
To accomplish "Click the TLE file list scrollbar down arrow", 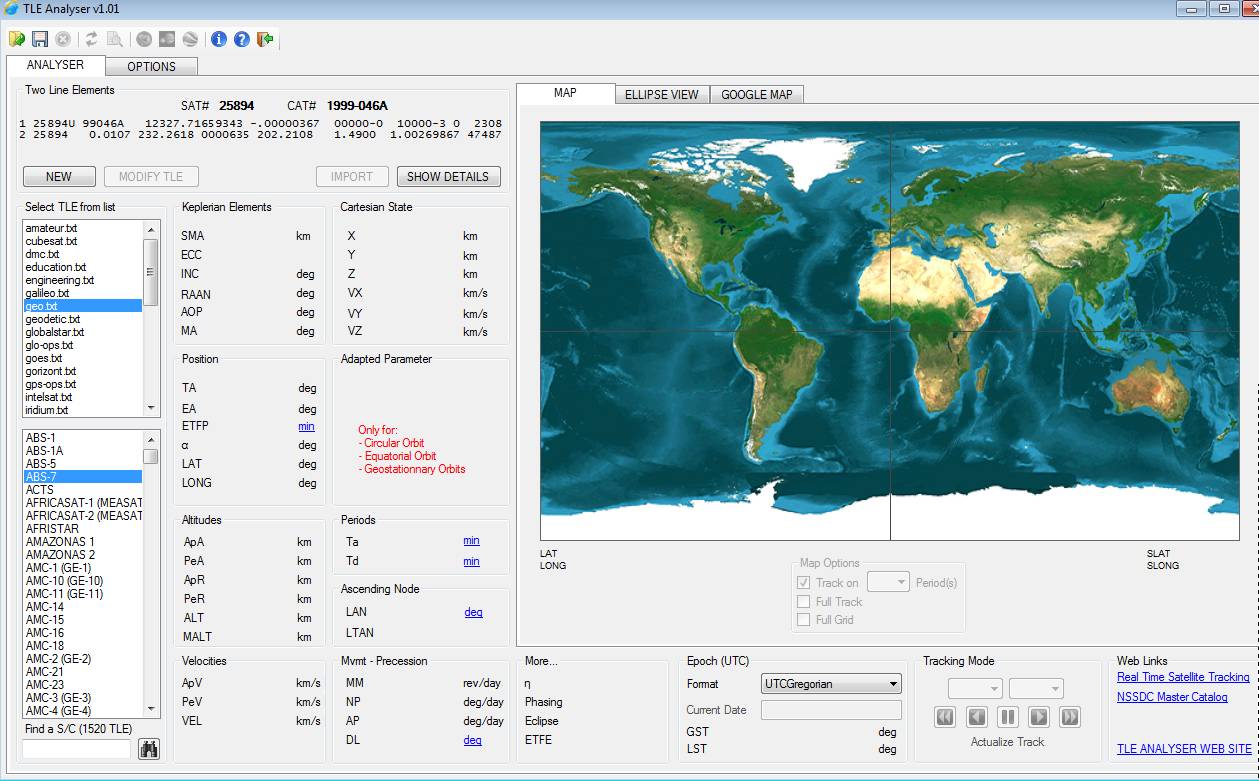I will coord(151,408).
